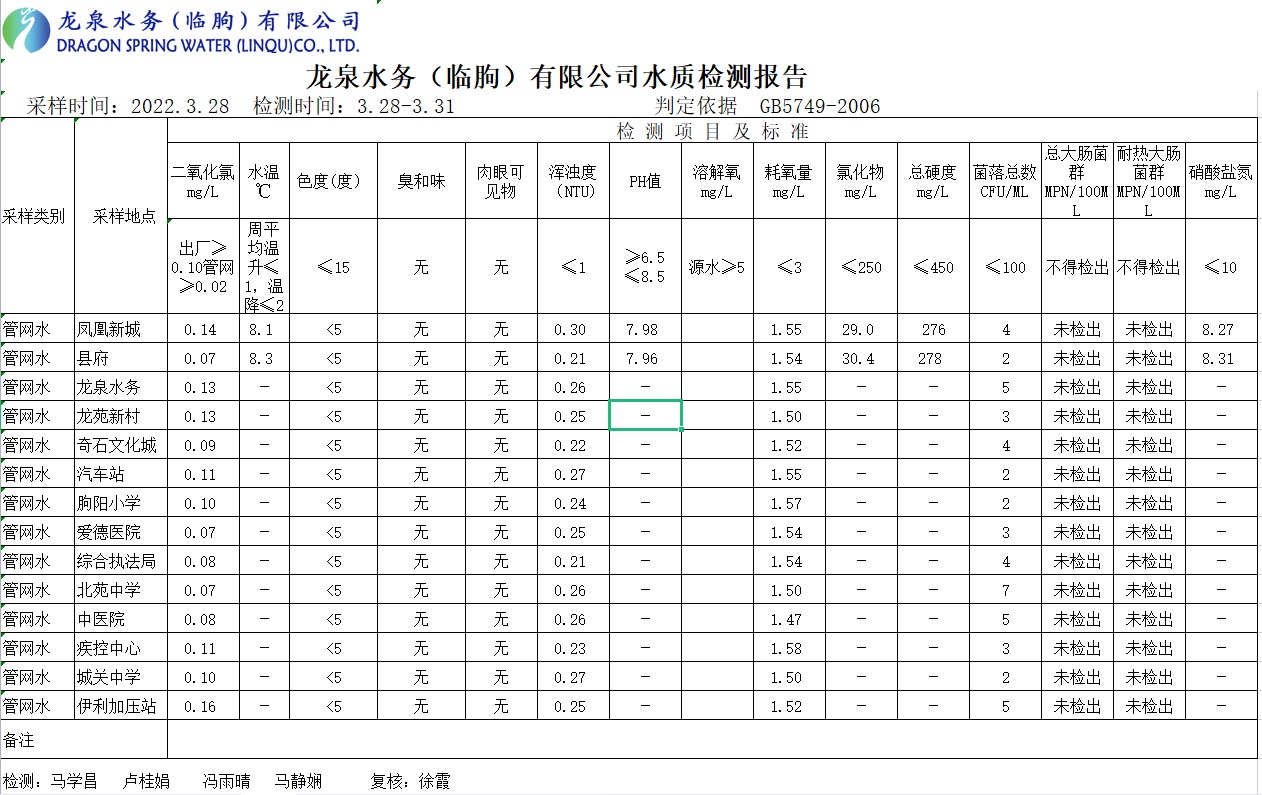
Task: Select the PH standard cell ≥6.5 ≤8.5
Action: click(x=645, y=266)
